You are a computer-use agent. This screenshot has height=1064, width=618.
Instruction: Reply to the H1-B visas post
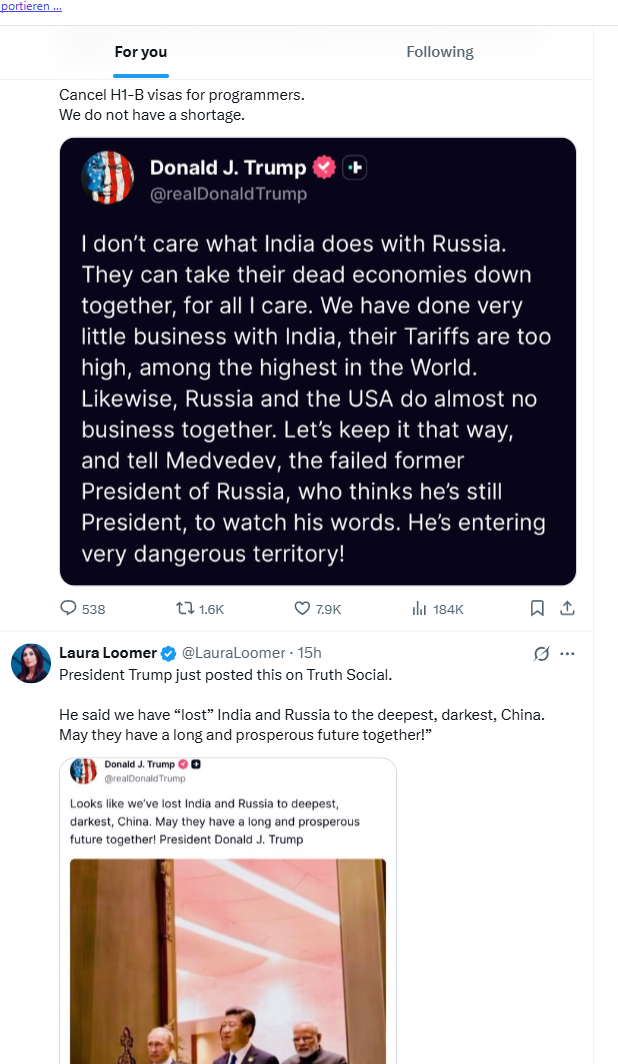[69, 608]
